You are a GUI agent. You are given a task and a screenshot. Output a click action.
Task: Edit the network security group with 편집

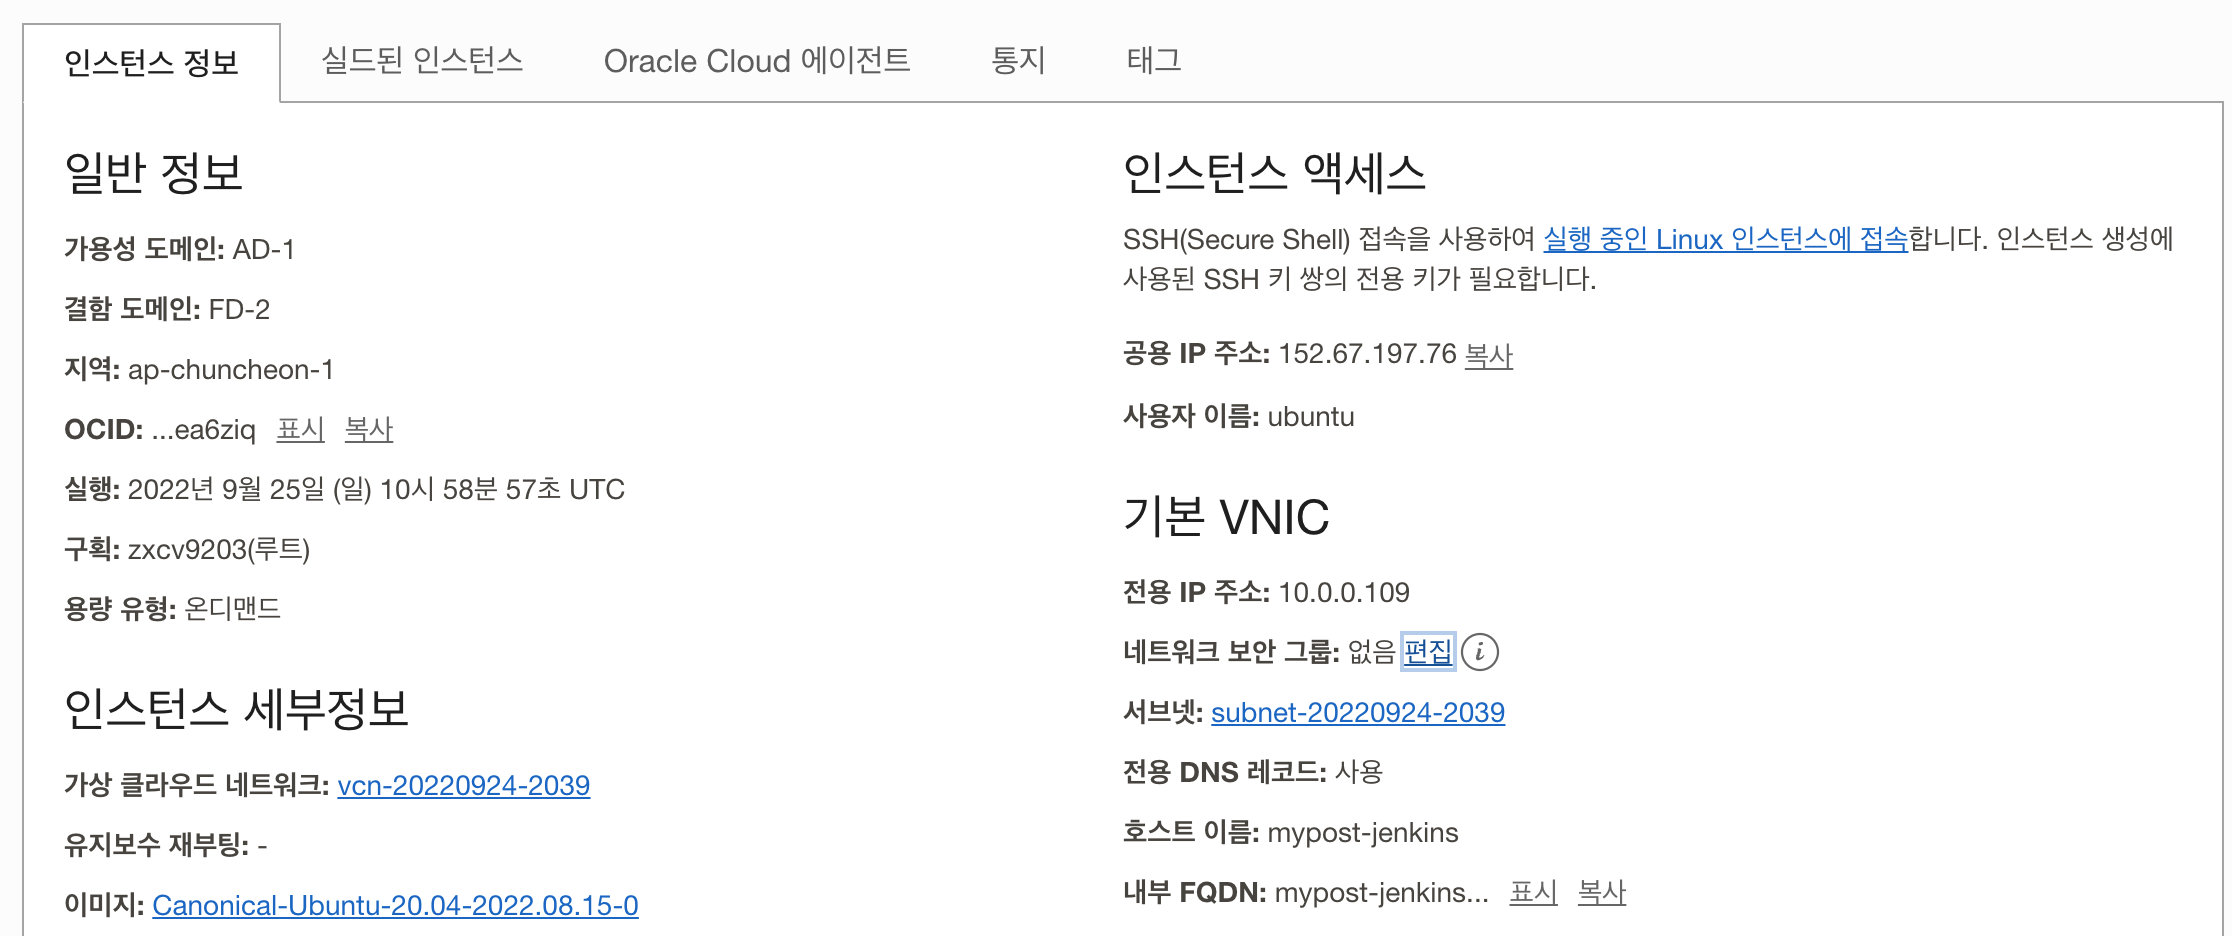pos(1427,652)
